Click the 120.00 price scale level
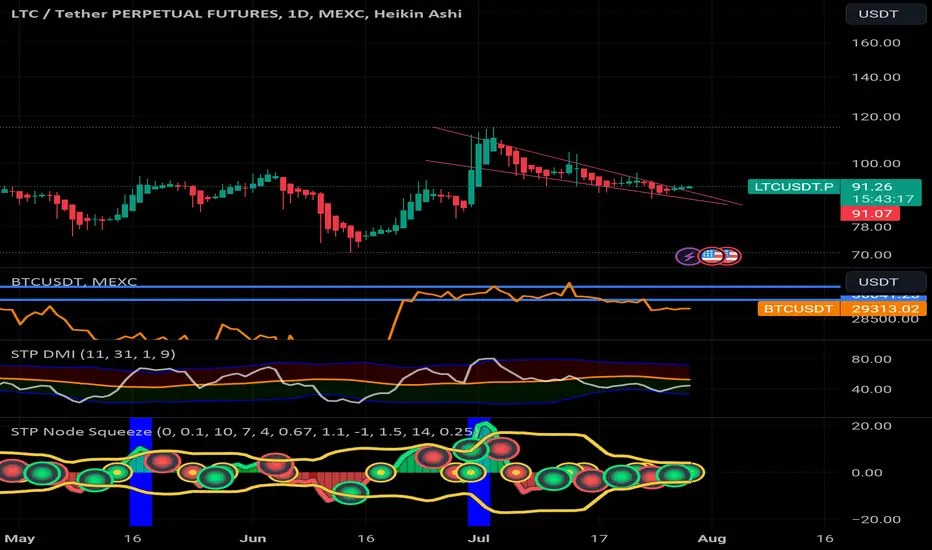The image size is (932, 550). click(876, 117)
